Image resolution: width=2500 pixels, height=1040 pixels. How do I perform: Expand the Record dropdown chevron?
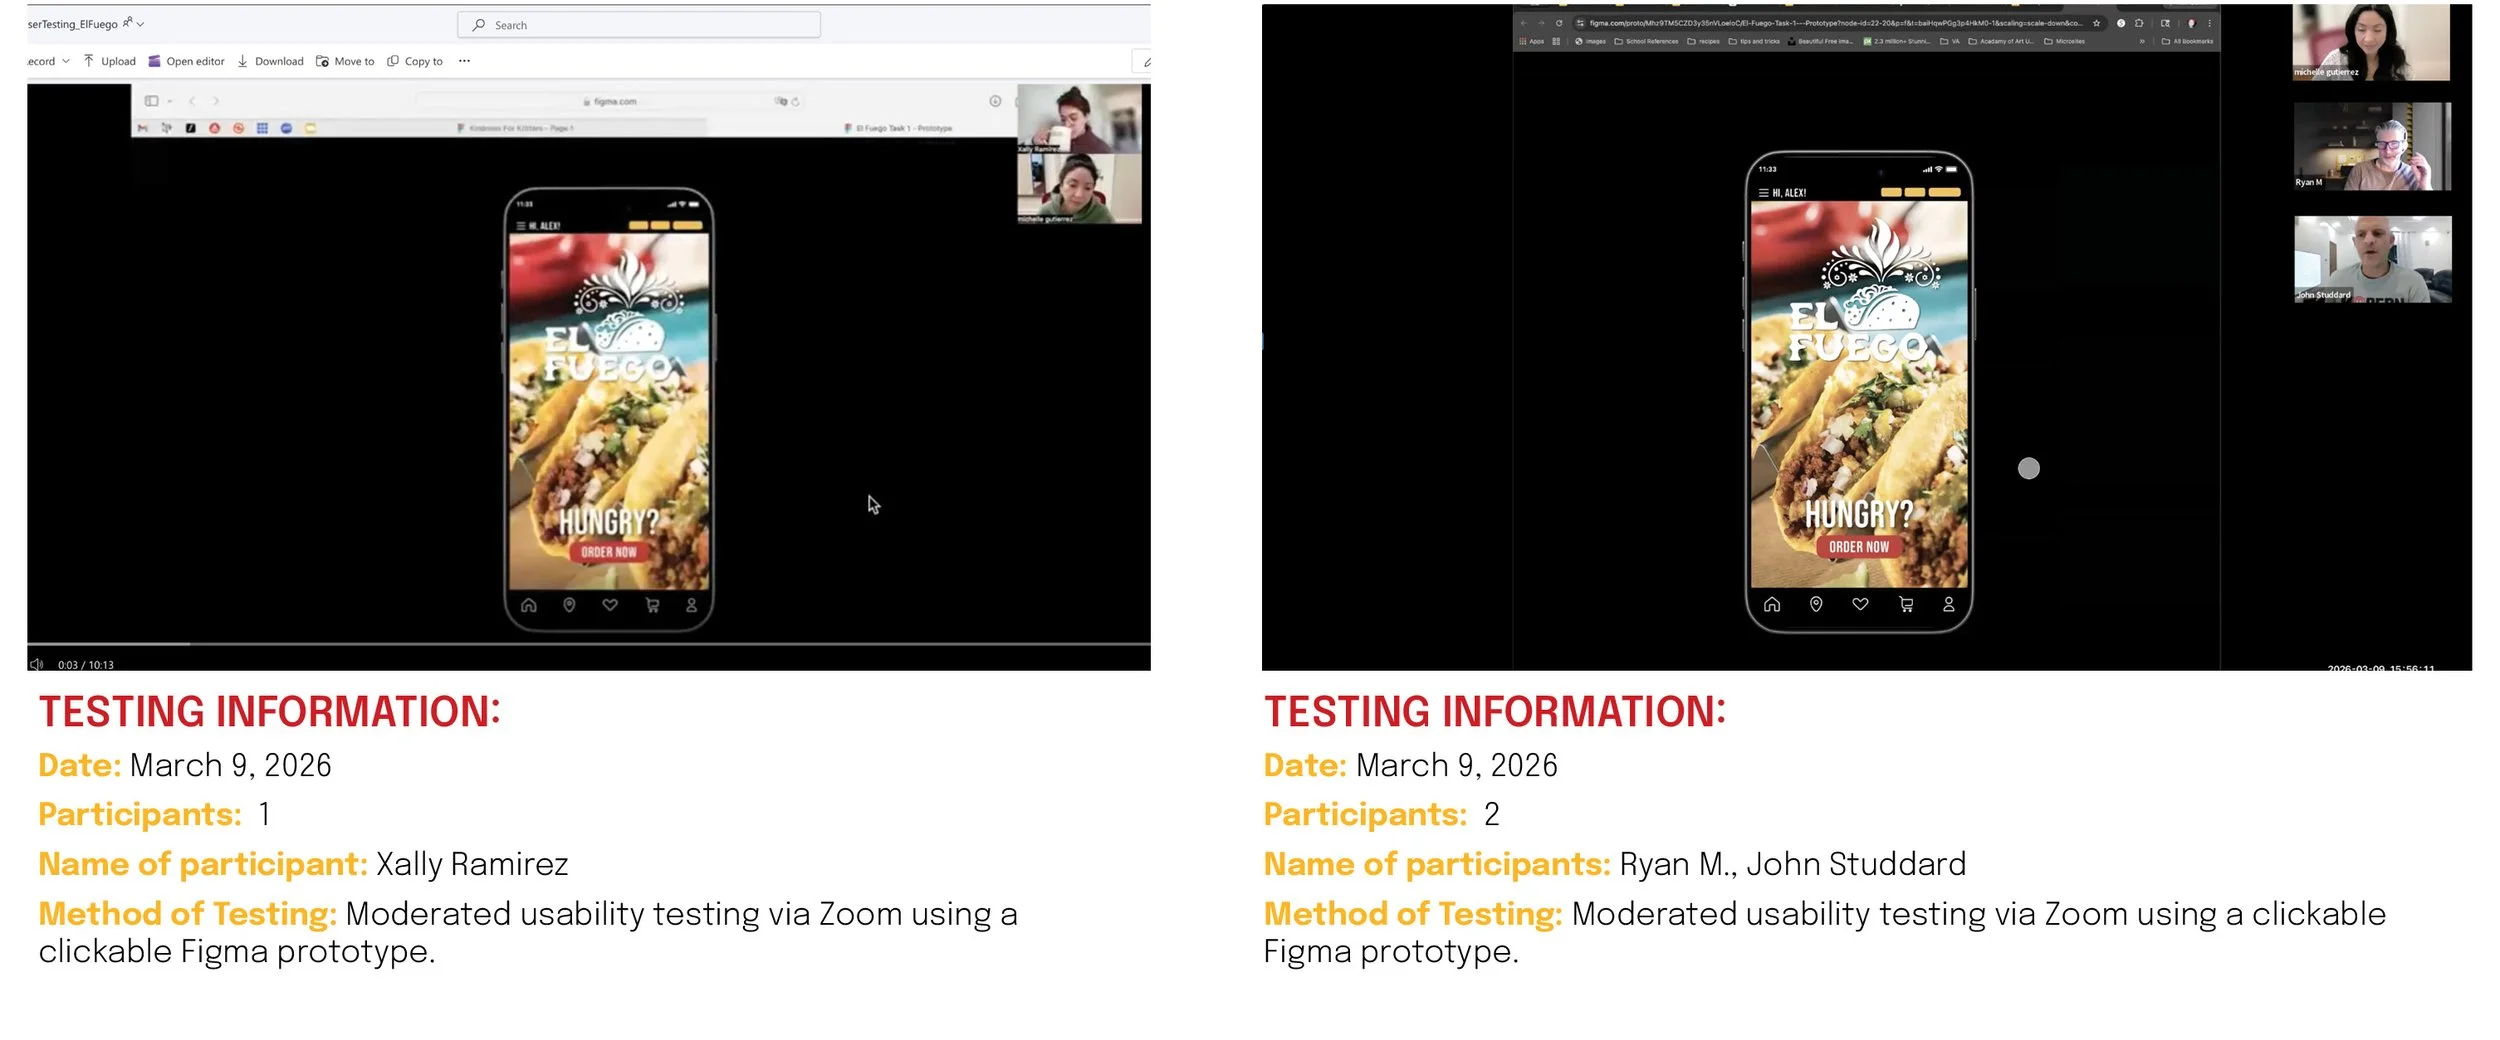[66, 61]
